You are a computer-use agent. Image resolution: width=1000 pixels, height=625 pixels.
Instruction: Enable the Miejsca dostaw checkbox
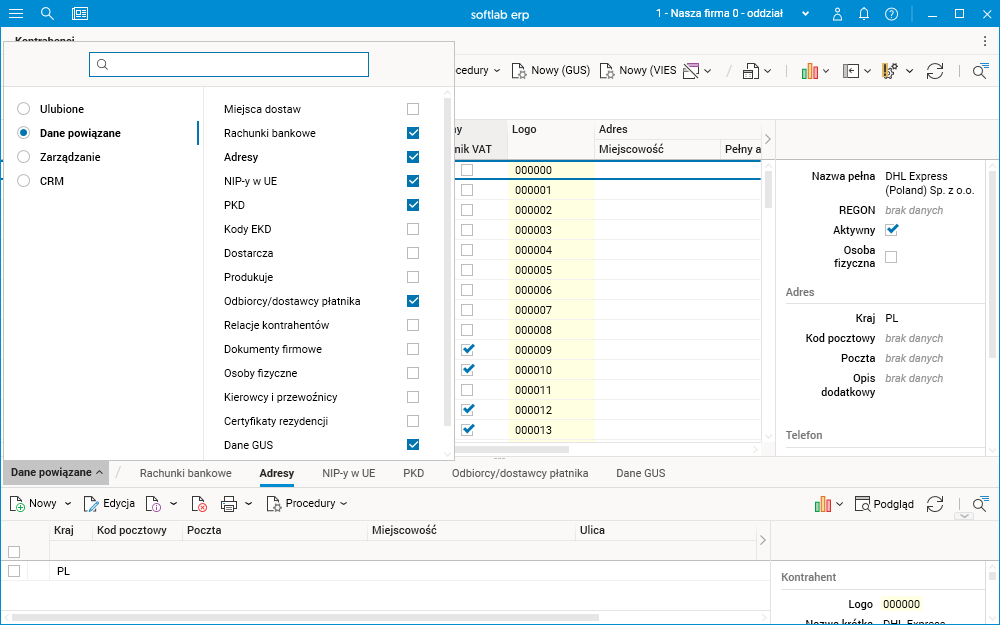pyautogui.click(x=413, y=109)
